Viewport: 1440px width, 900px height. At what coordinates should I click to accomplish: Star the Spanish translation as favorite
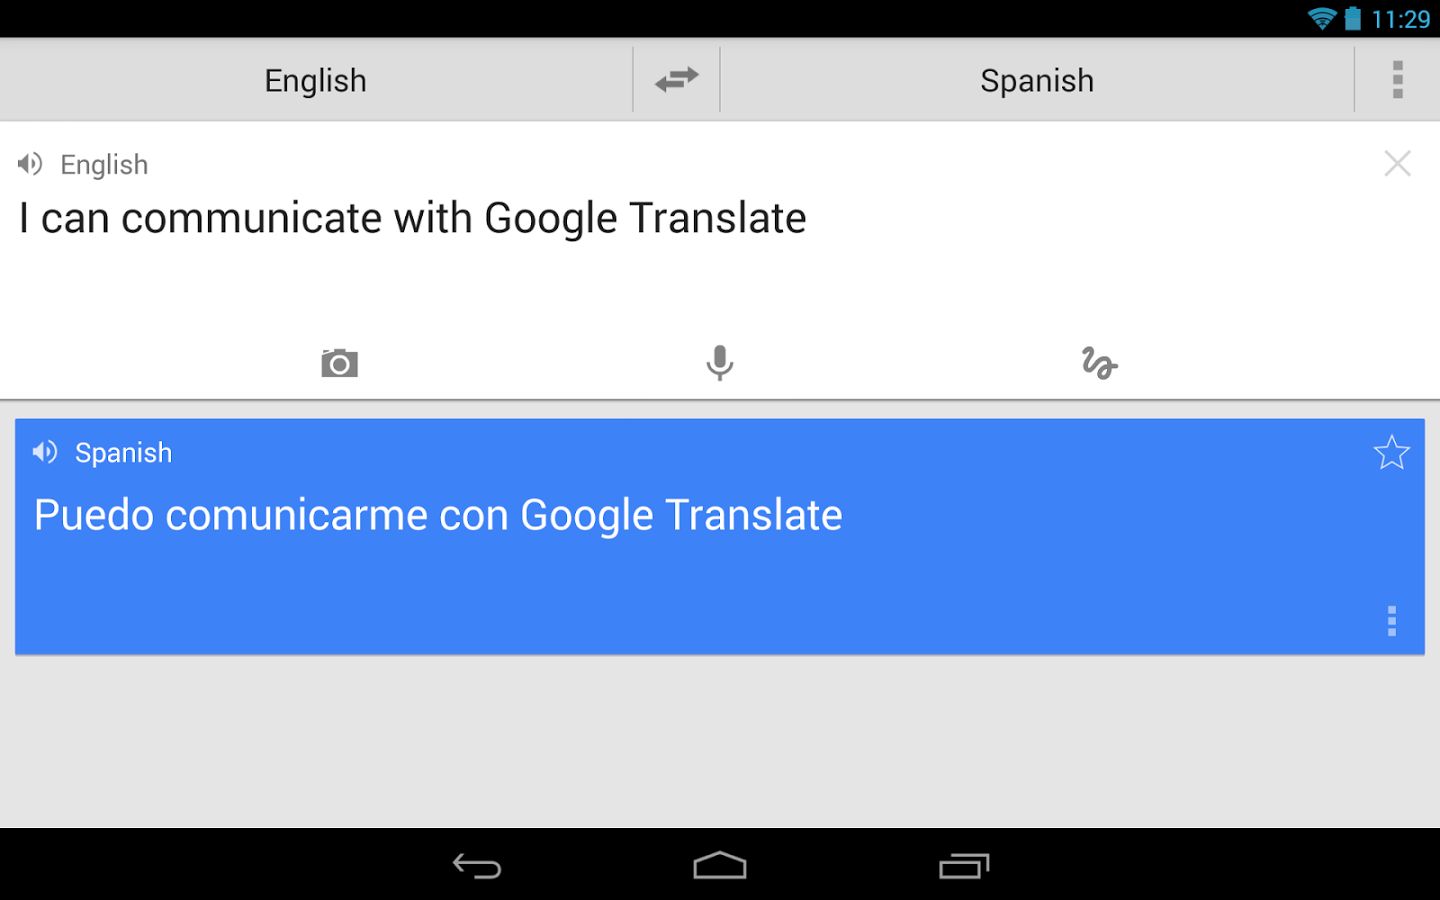click(x=1391, y=453)
